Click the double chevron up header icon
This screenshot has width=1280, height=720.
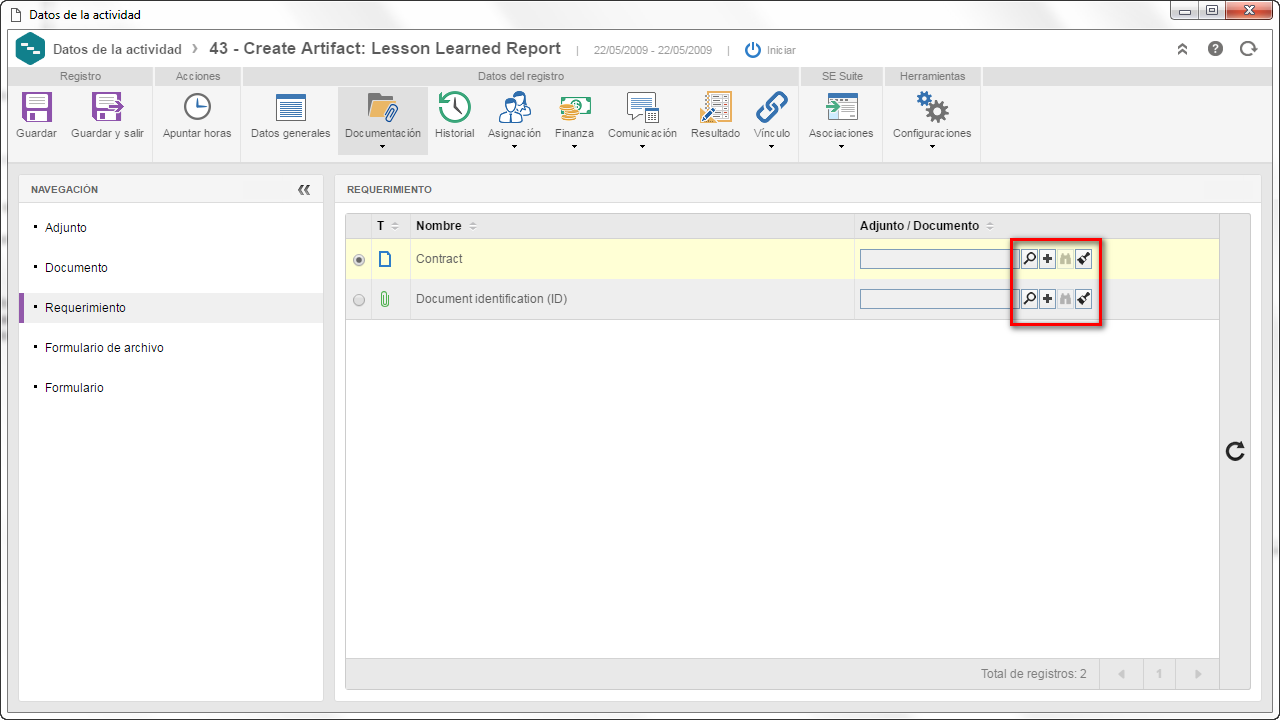[x=1182, y=48]
